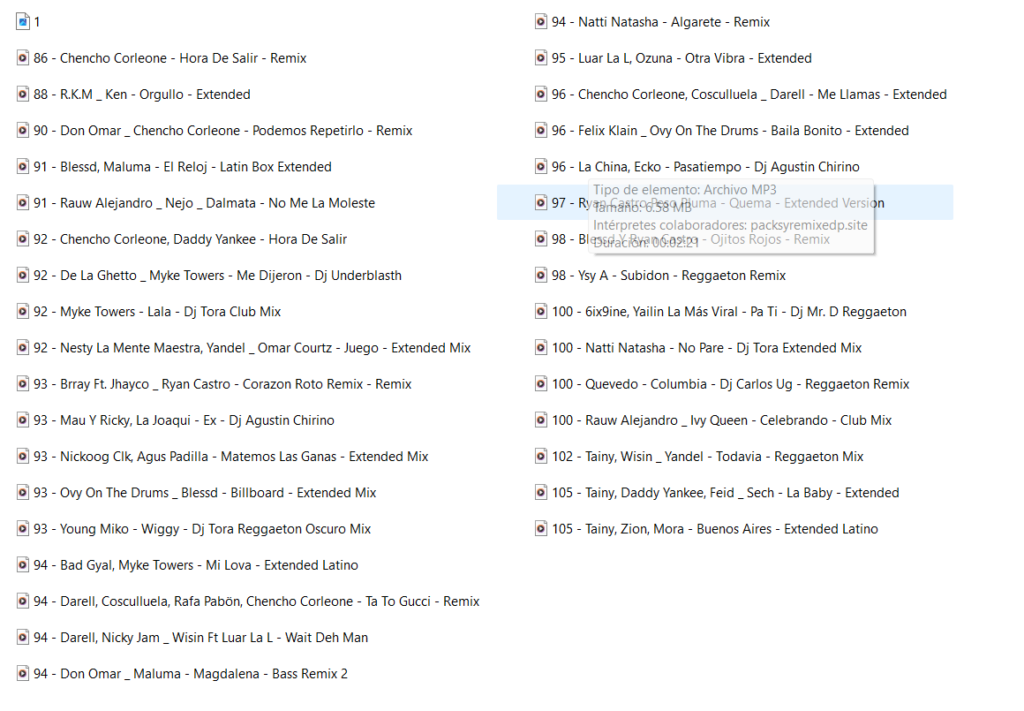
Task: Click the audio icon beside Lala Dj Tora Club Mix
Action: point(23,311)
